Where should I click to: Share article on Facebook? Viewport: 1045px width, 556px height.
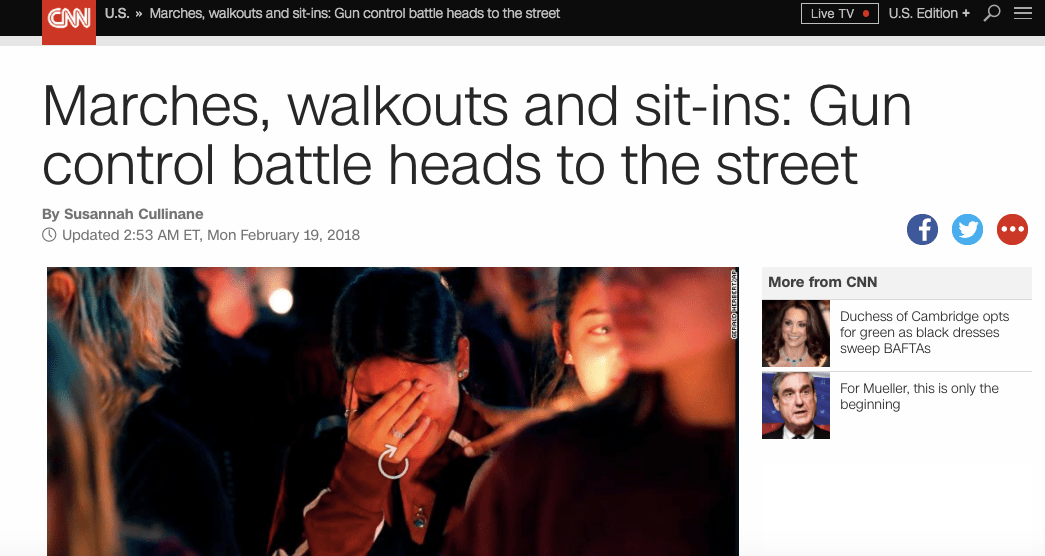pos(922,229)
